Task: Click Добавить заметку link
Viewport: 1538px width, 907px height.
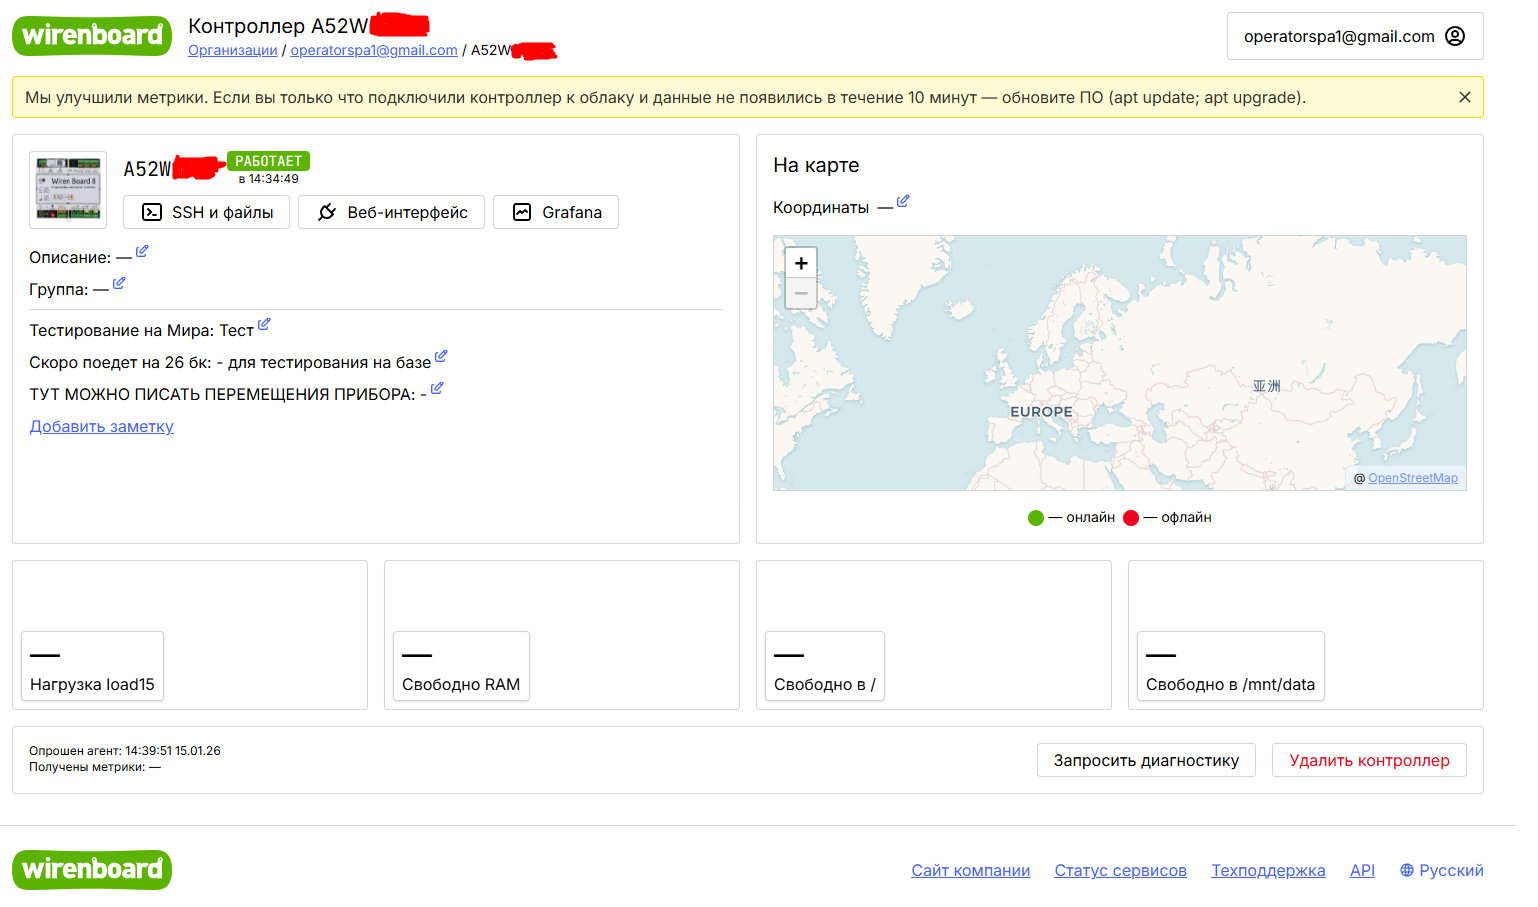Action: (x=102, y=426)
